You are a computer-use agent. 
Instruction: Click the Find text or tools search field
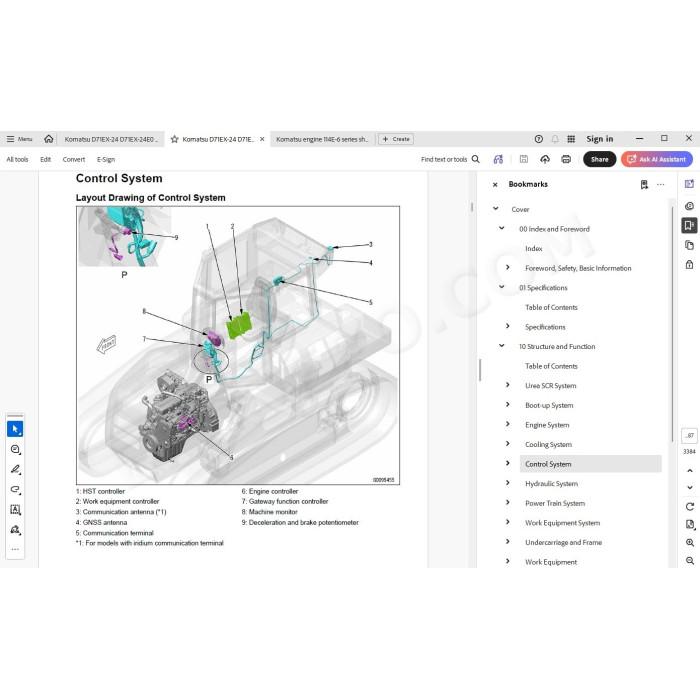pos(450,159)
